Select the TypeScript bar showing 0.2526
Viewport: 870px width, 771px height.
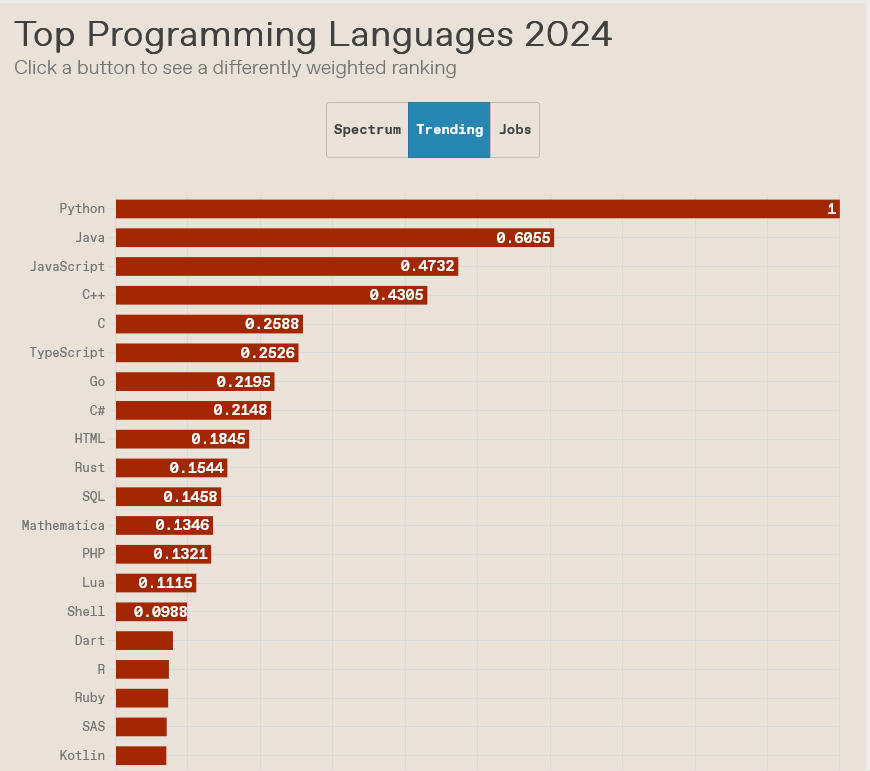point(207,353)
